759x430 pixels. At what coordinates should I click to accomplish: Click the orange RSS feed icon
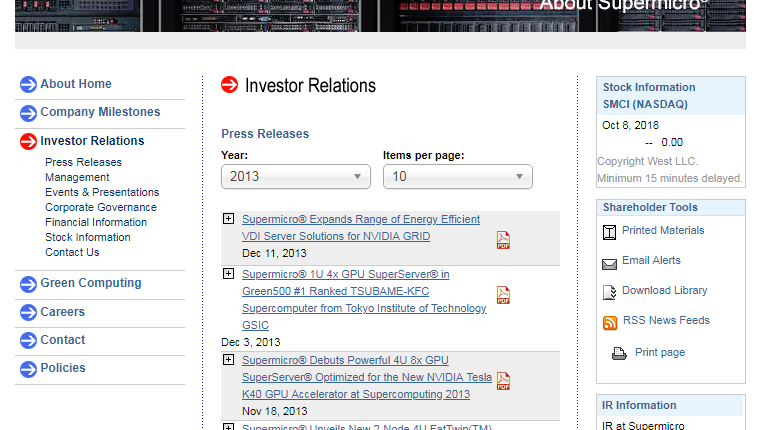pos(610,322)
